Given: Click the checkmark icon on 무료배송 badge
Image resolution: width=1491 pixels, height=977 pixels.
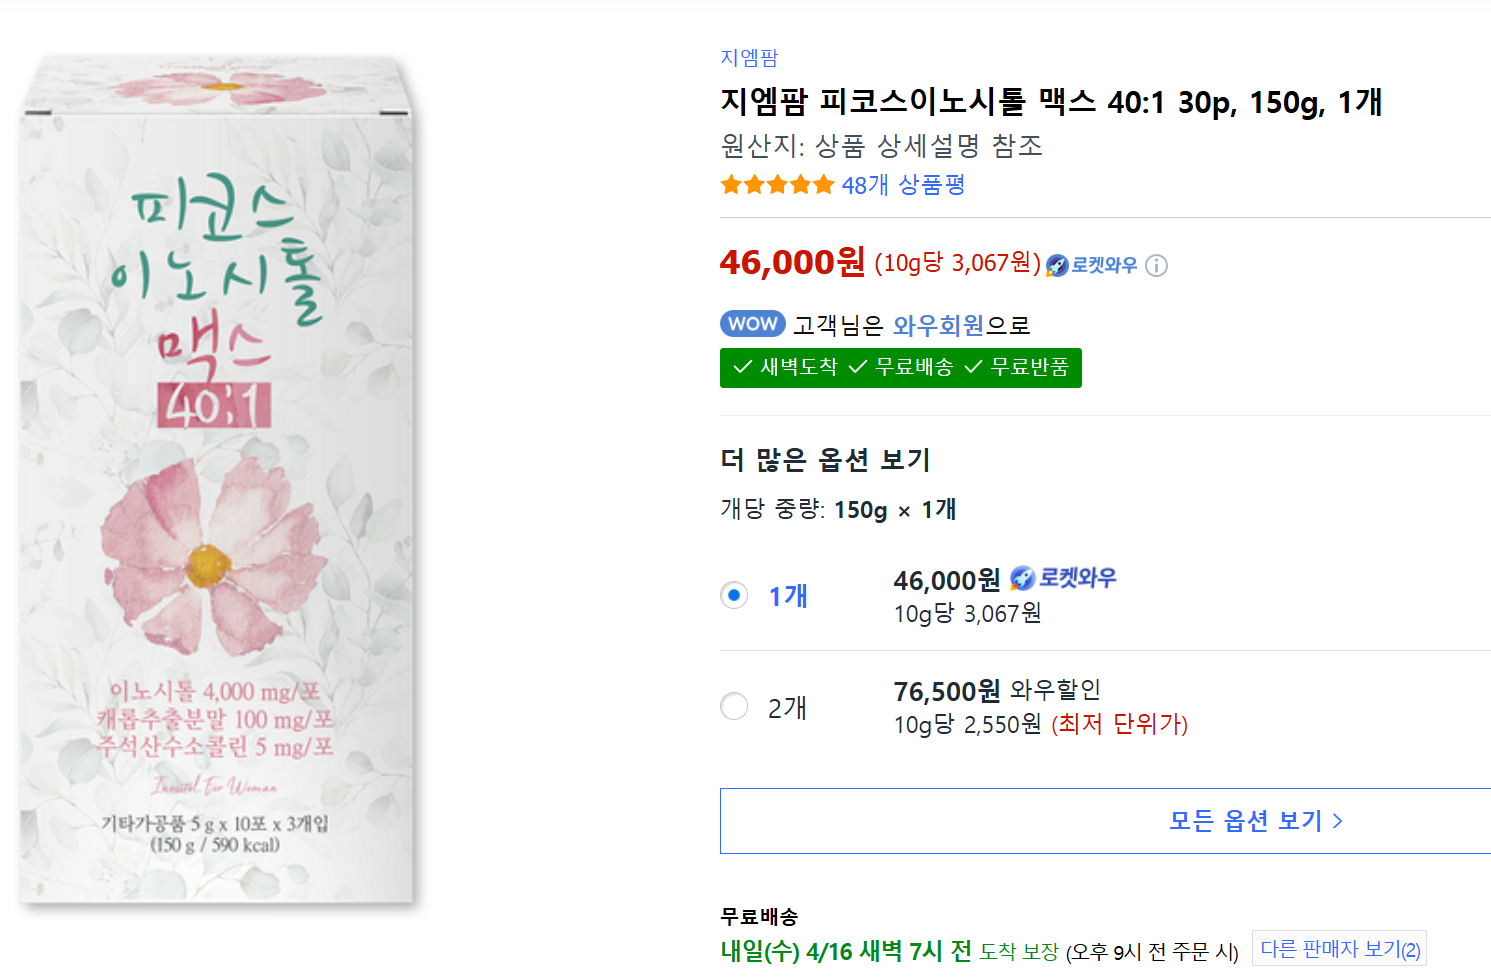Looking at the screenshot, I should pos(855,367).
